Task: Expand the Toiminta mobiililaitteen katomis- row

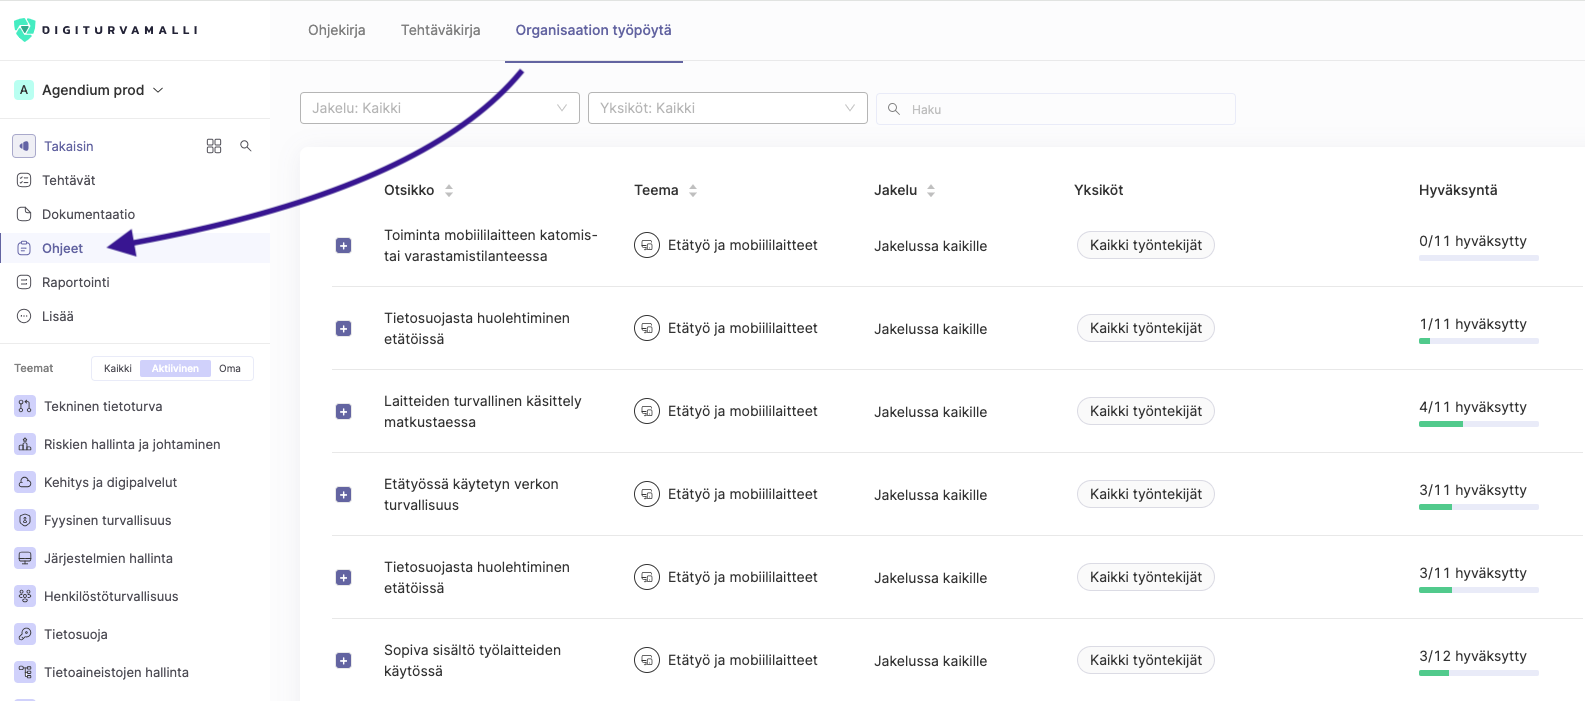Action: point(343,245)
